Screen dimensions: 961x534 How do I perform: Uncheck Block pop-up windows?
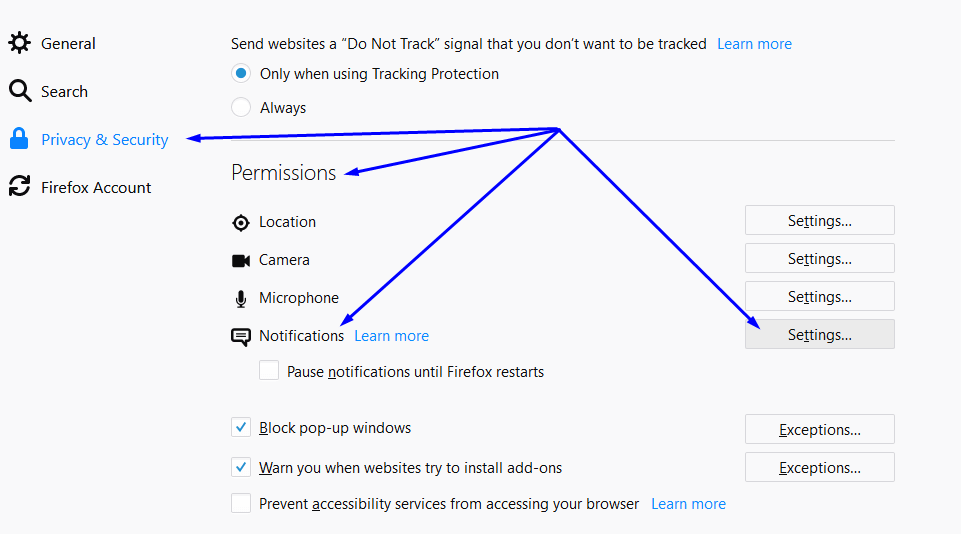pyautogui.click(x=241, y=427)
